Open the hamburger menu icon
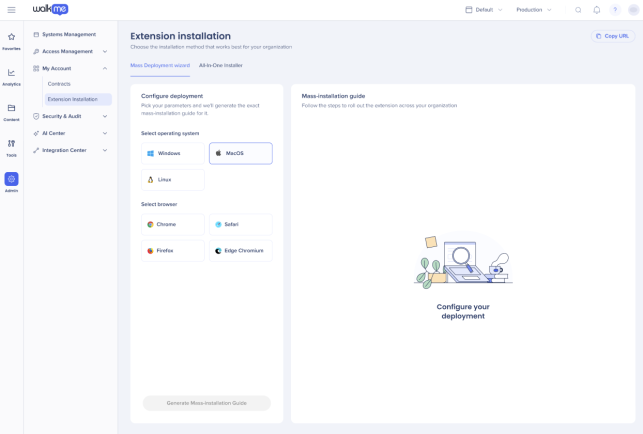Screen dimensions: 643x434 click(11, 10)
